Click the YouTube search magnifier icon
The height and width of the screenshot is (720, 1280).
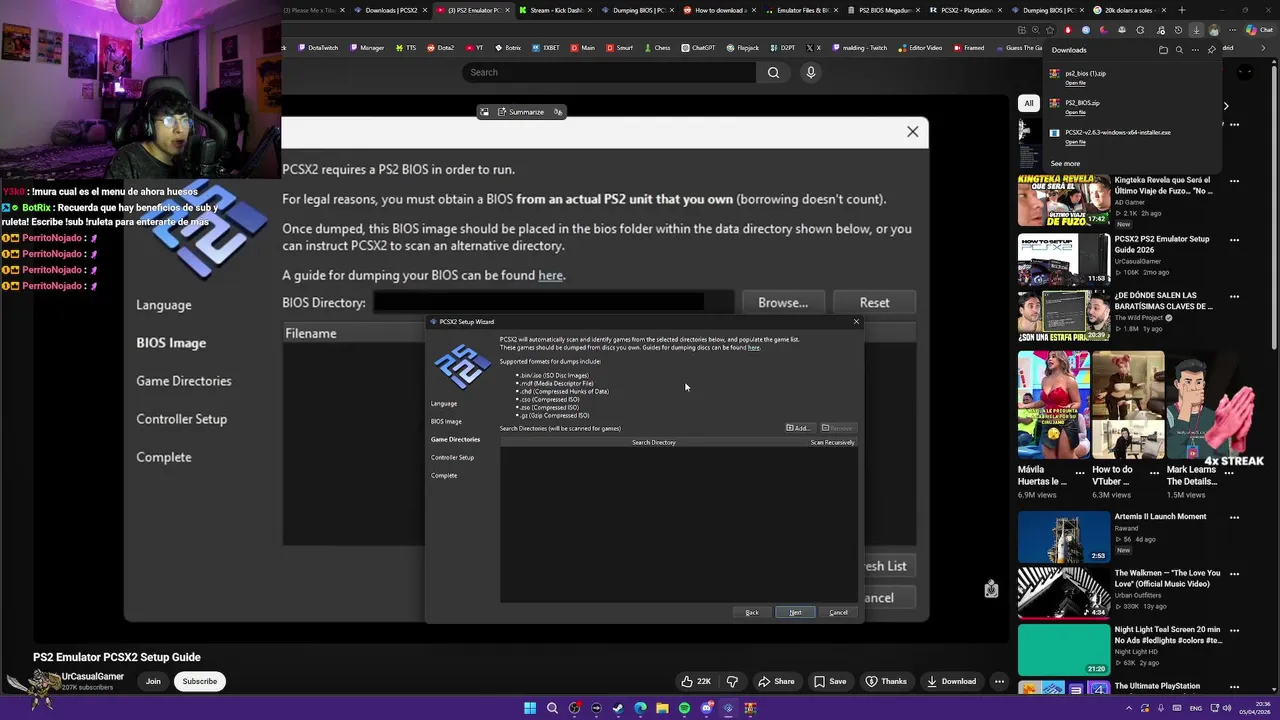[773, 72]
